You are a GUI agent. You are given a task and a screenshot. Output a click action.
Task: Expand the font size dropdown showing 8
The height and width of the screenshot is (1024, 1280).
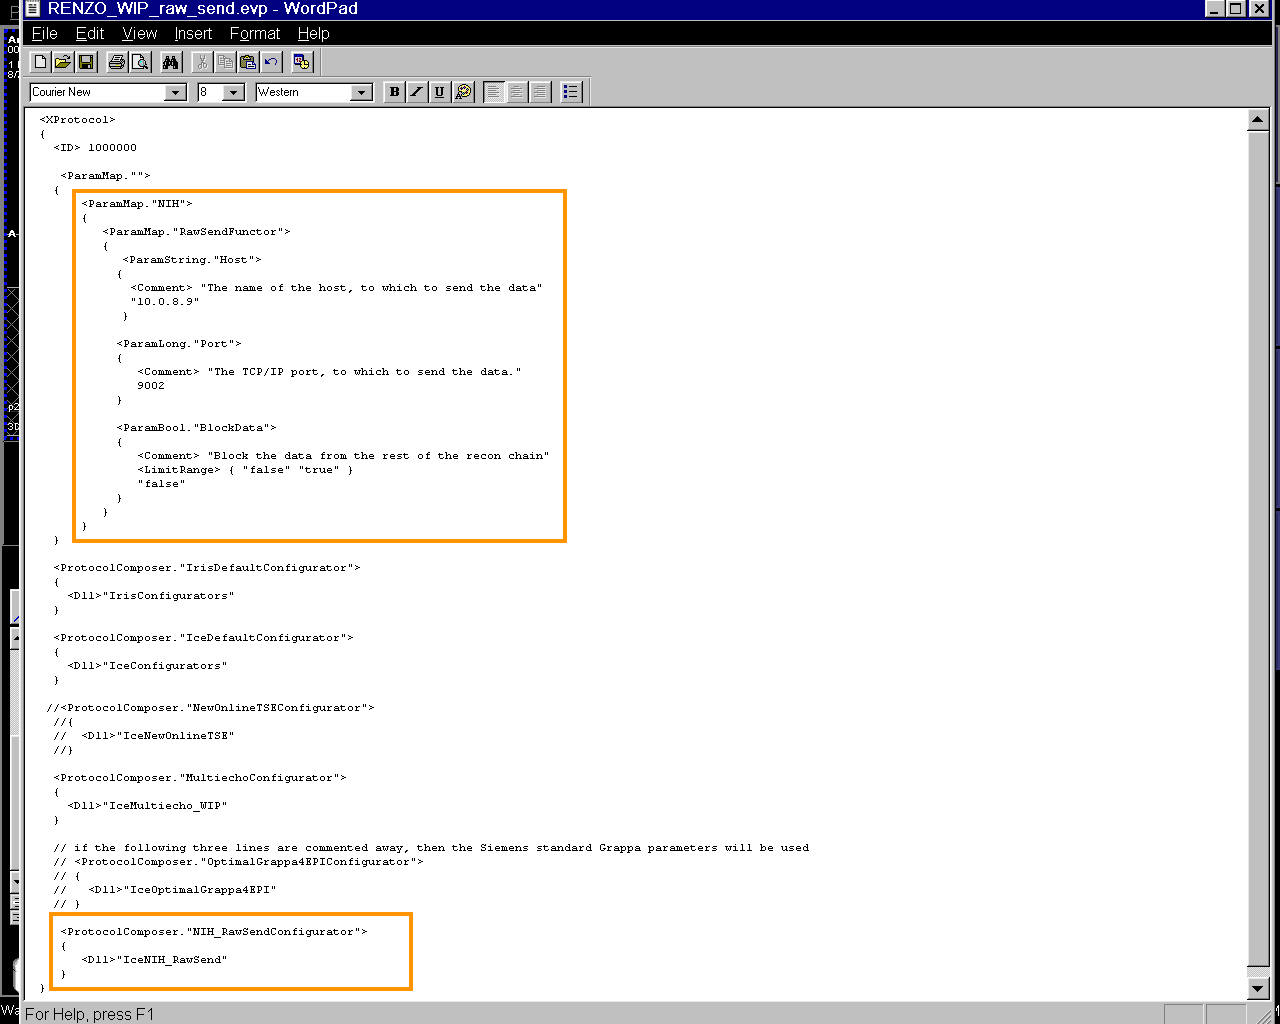point(234,92)
